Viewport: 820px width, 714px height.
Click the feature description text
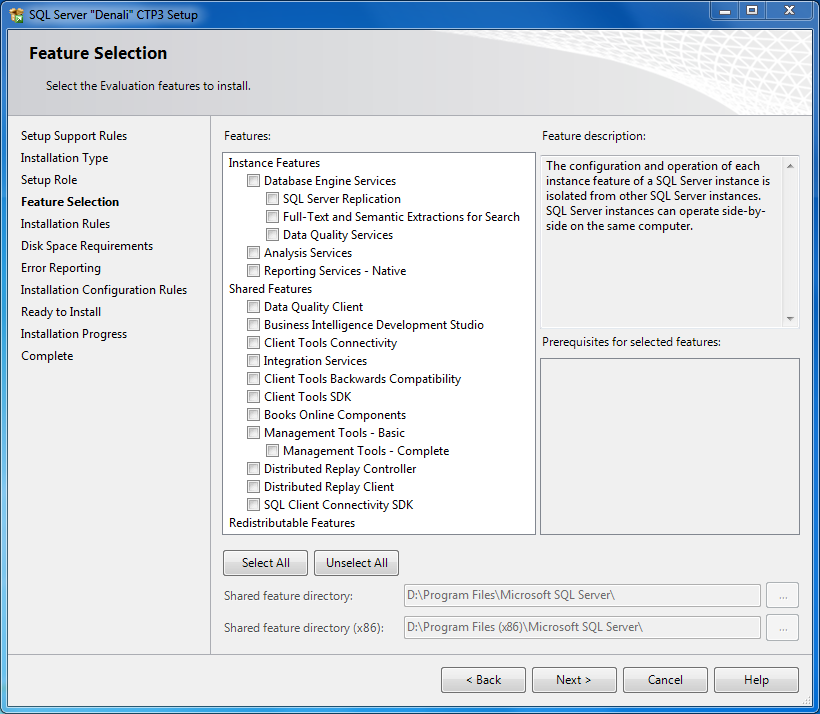point(658,196)
